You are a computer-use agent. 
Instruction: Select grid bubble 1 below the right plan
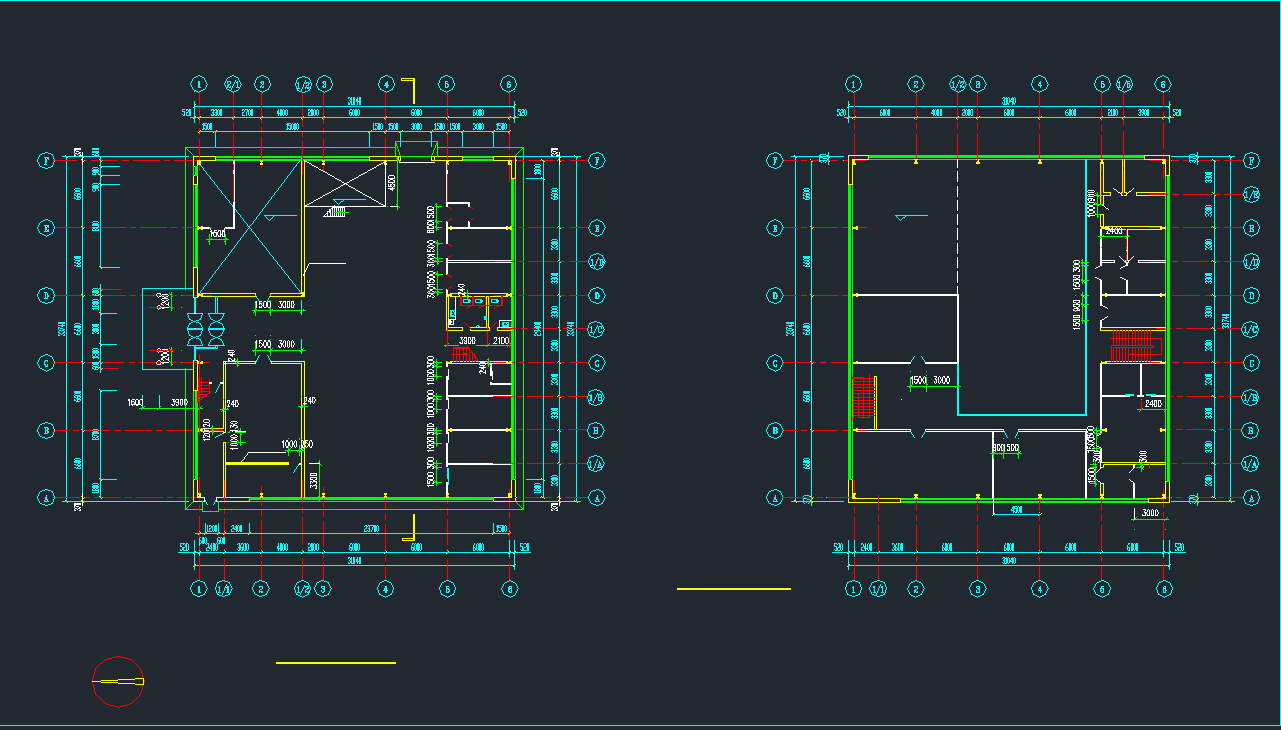(x=853, y=589)
